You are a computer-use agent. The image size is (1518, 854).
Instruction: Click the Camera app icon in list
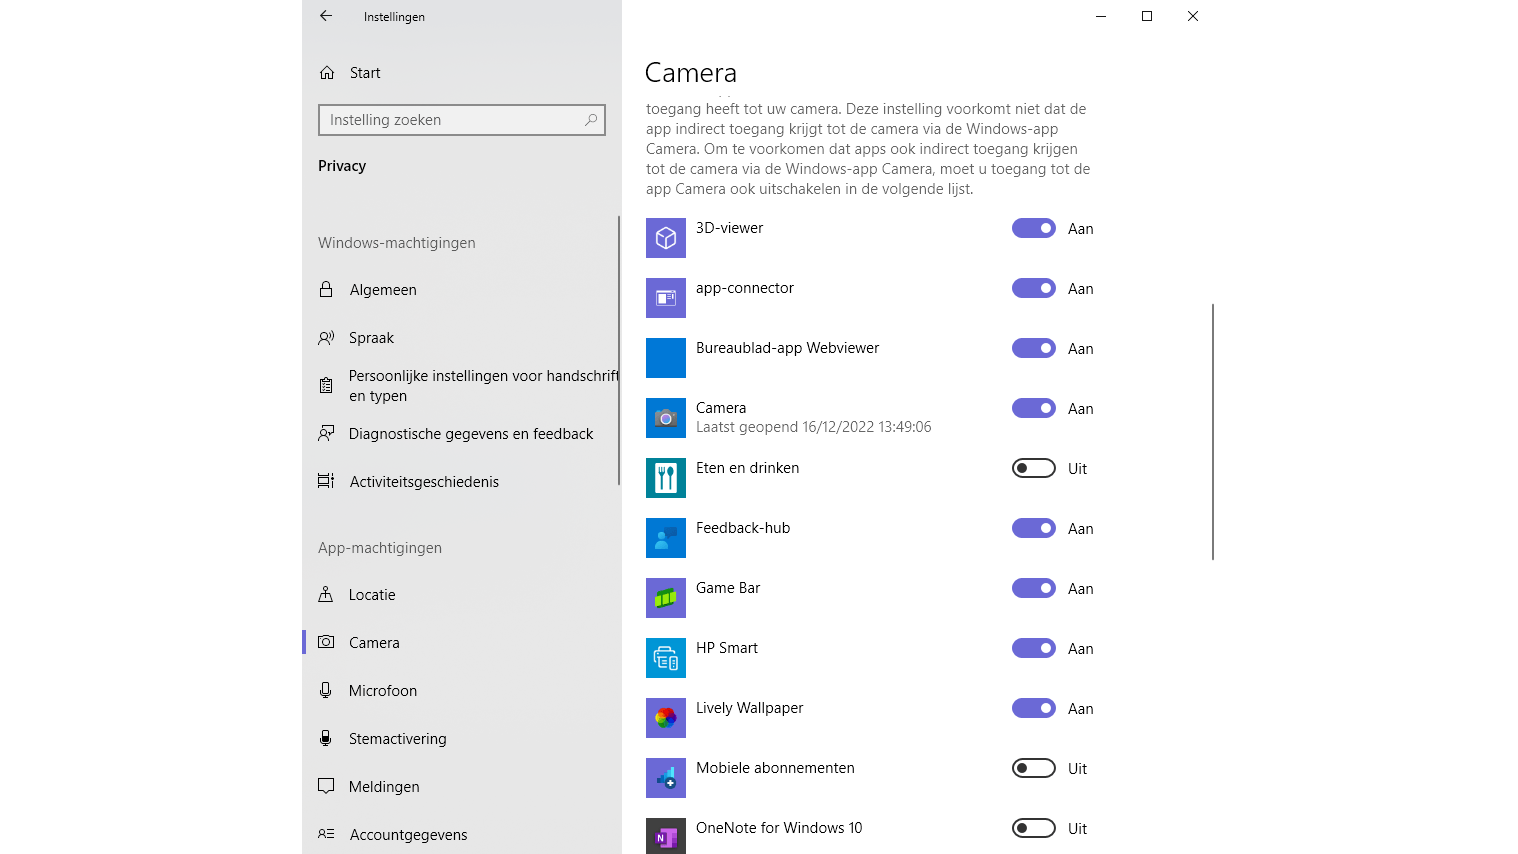(x=666, y=418)
